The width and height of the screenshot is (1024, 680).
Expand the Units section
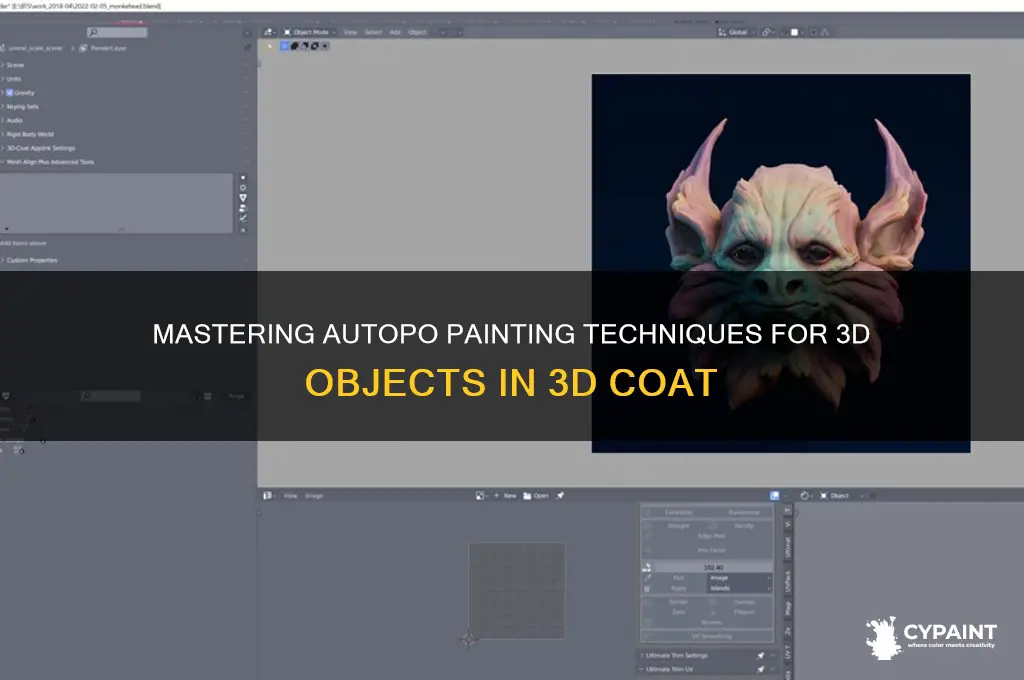13,78
